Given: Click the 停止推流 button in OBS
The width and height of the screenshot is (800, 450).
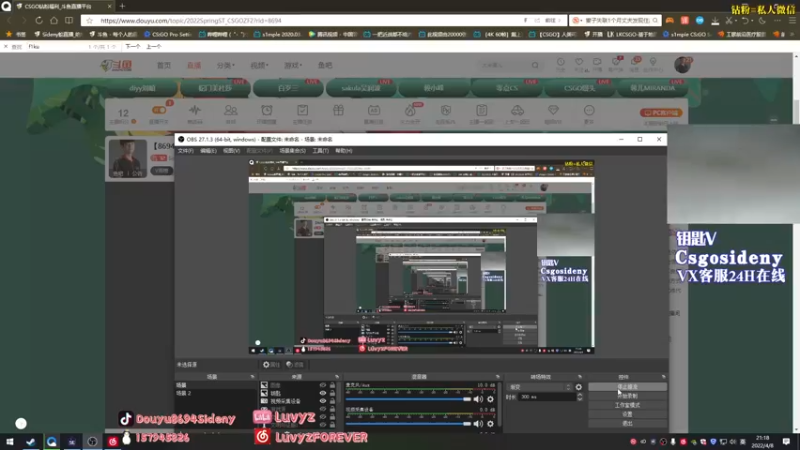Looking at the screenshot, I should (x=627, y=387).
